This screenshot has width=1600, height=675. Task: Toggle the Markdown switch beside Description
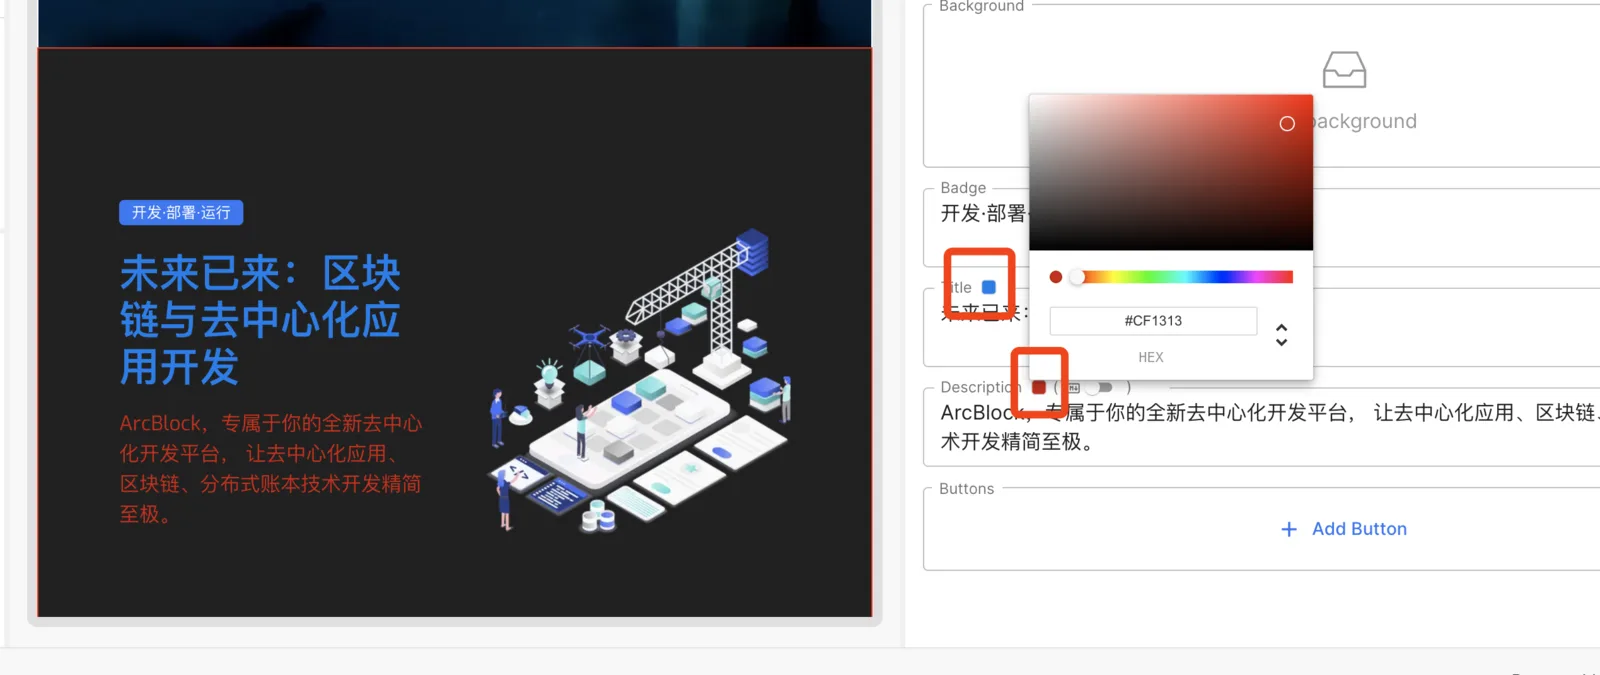[x=1098, y=387]
